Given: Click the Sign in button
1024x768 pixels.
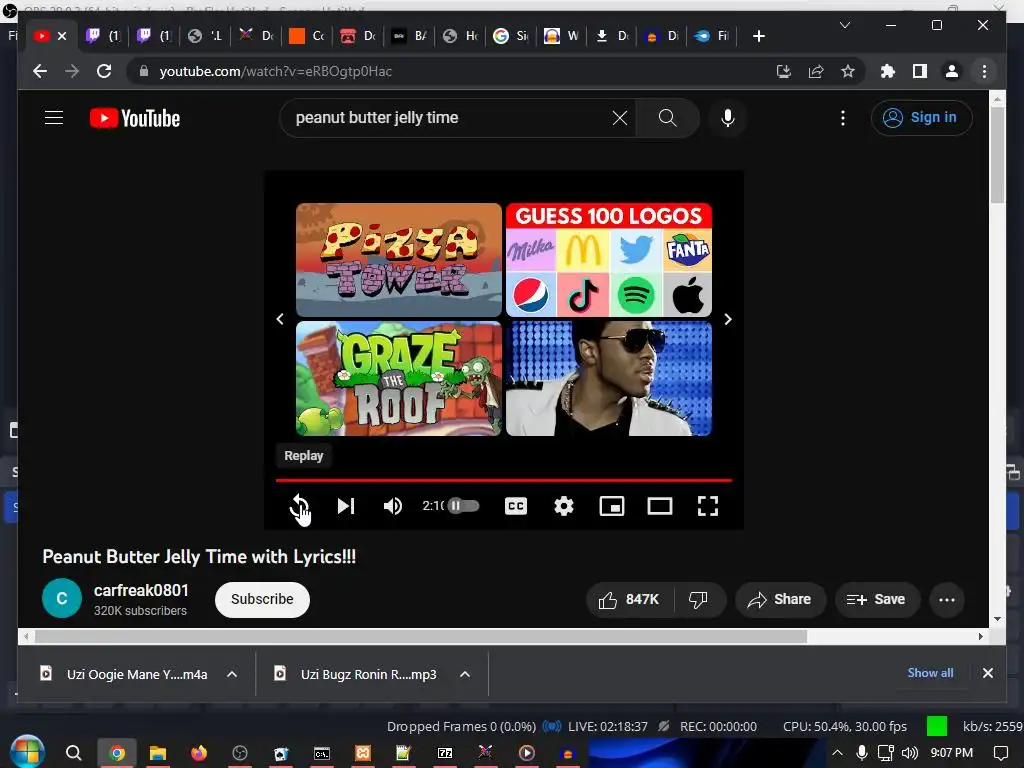Looking at the screenshot, I should coord(921,118).
